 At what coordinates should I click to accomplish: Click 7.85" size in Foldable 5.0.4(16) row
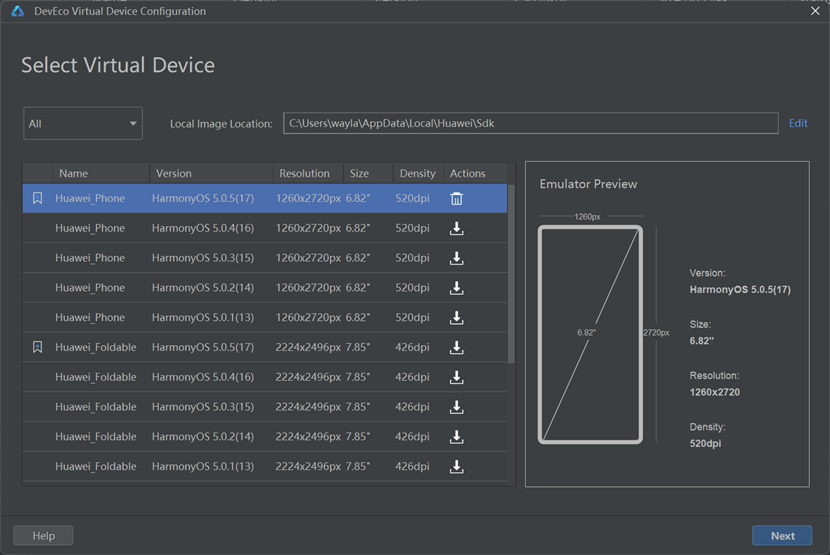(x=358, y=377)
